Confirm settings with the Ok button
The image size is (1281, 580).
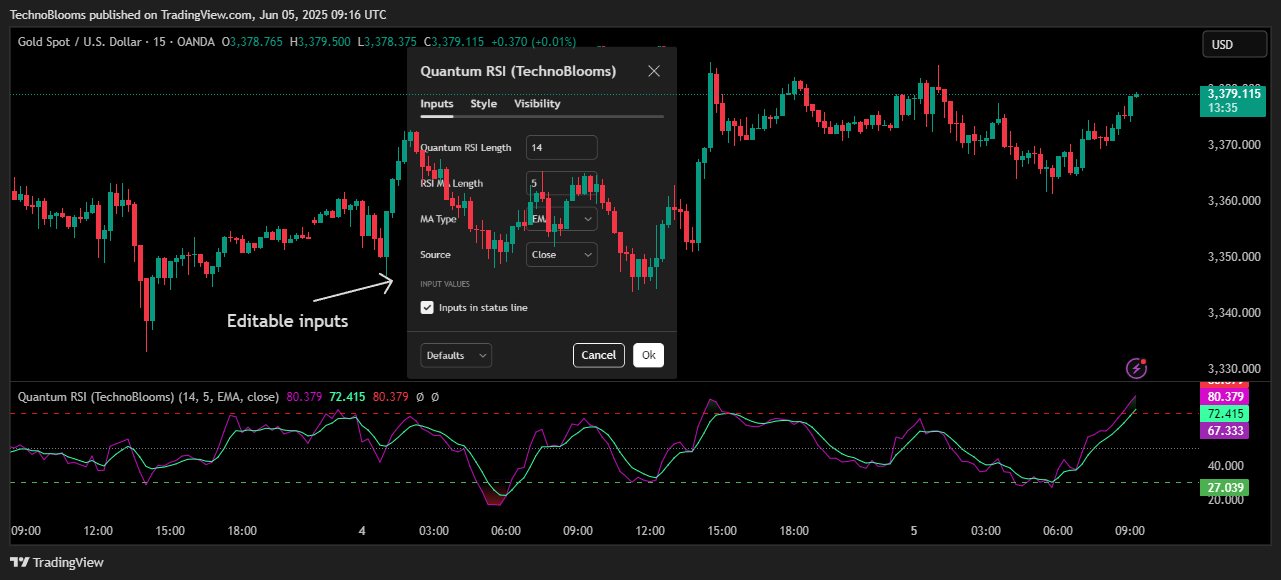(648, 355)
